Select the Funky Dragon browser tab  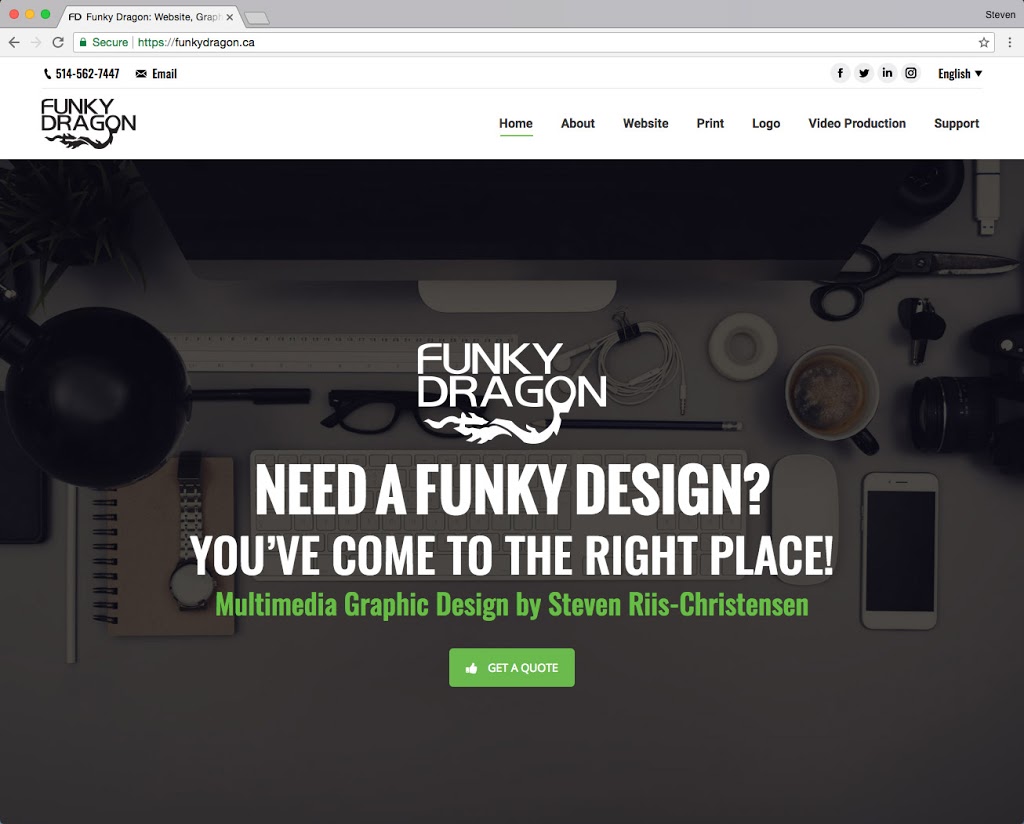click(x=150, y=17)
